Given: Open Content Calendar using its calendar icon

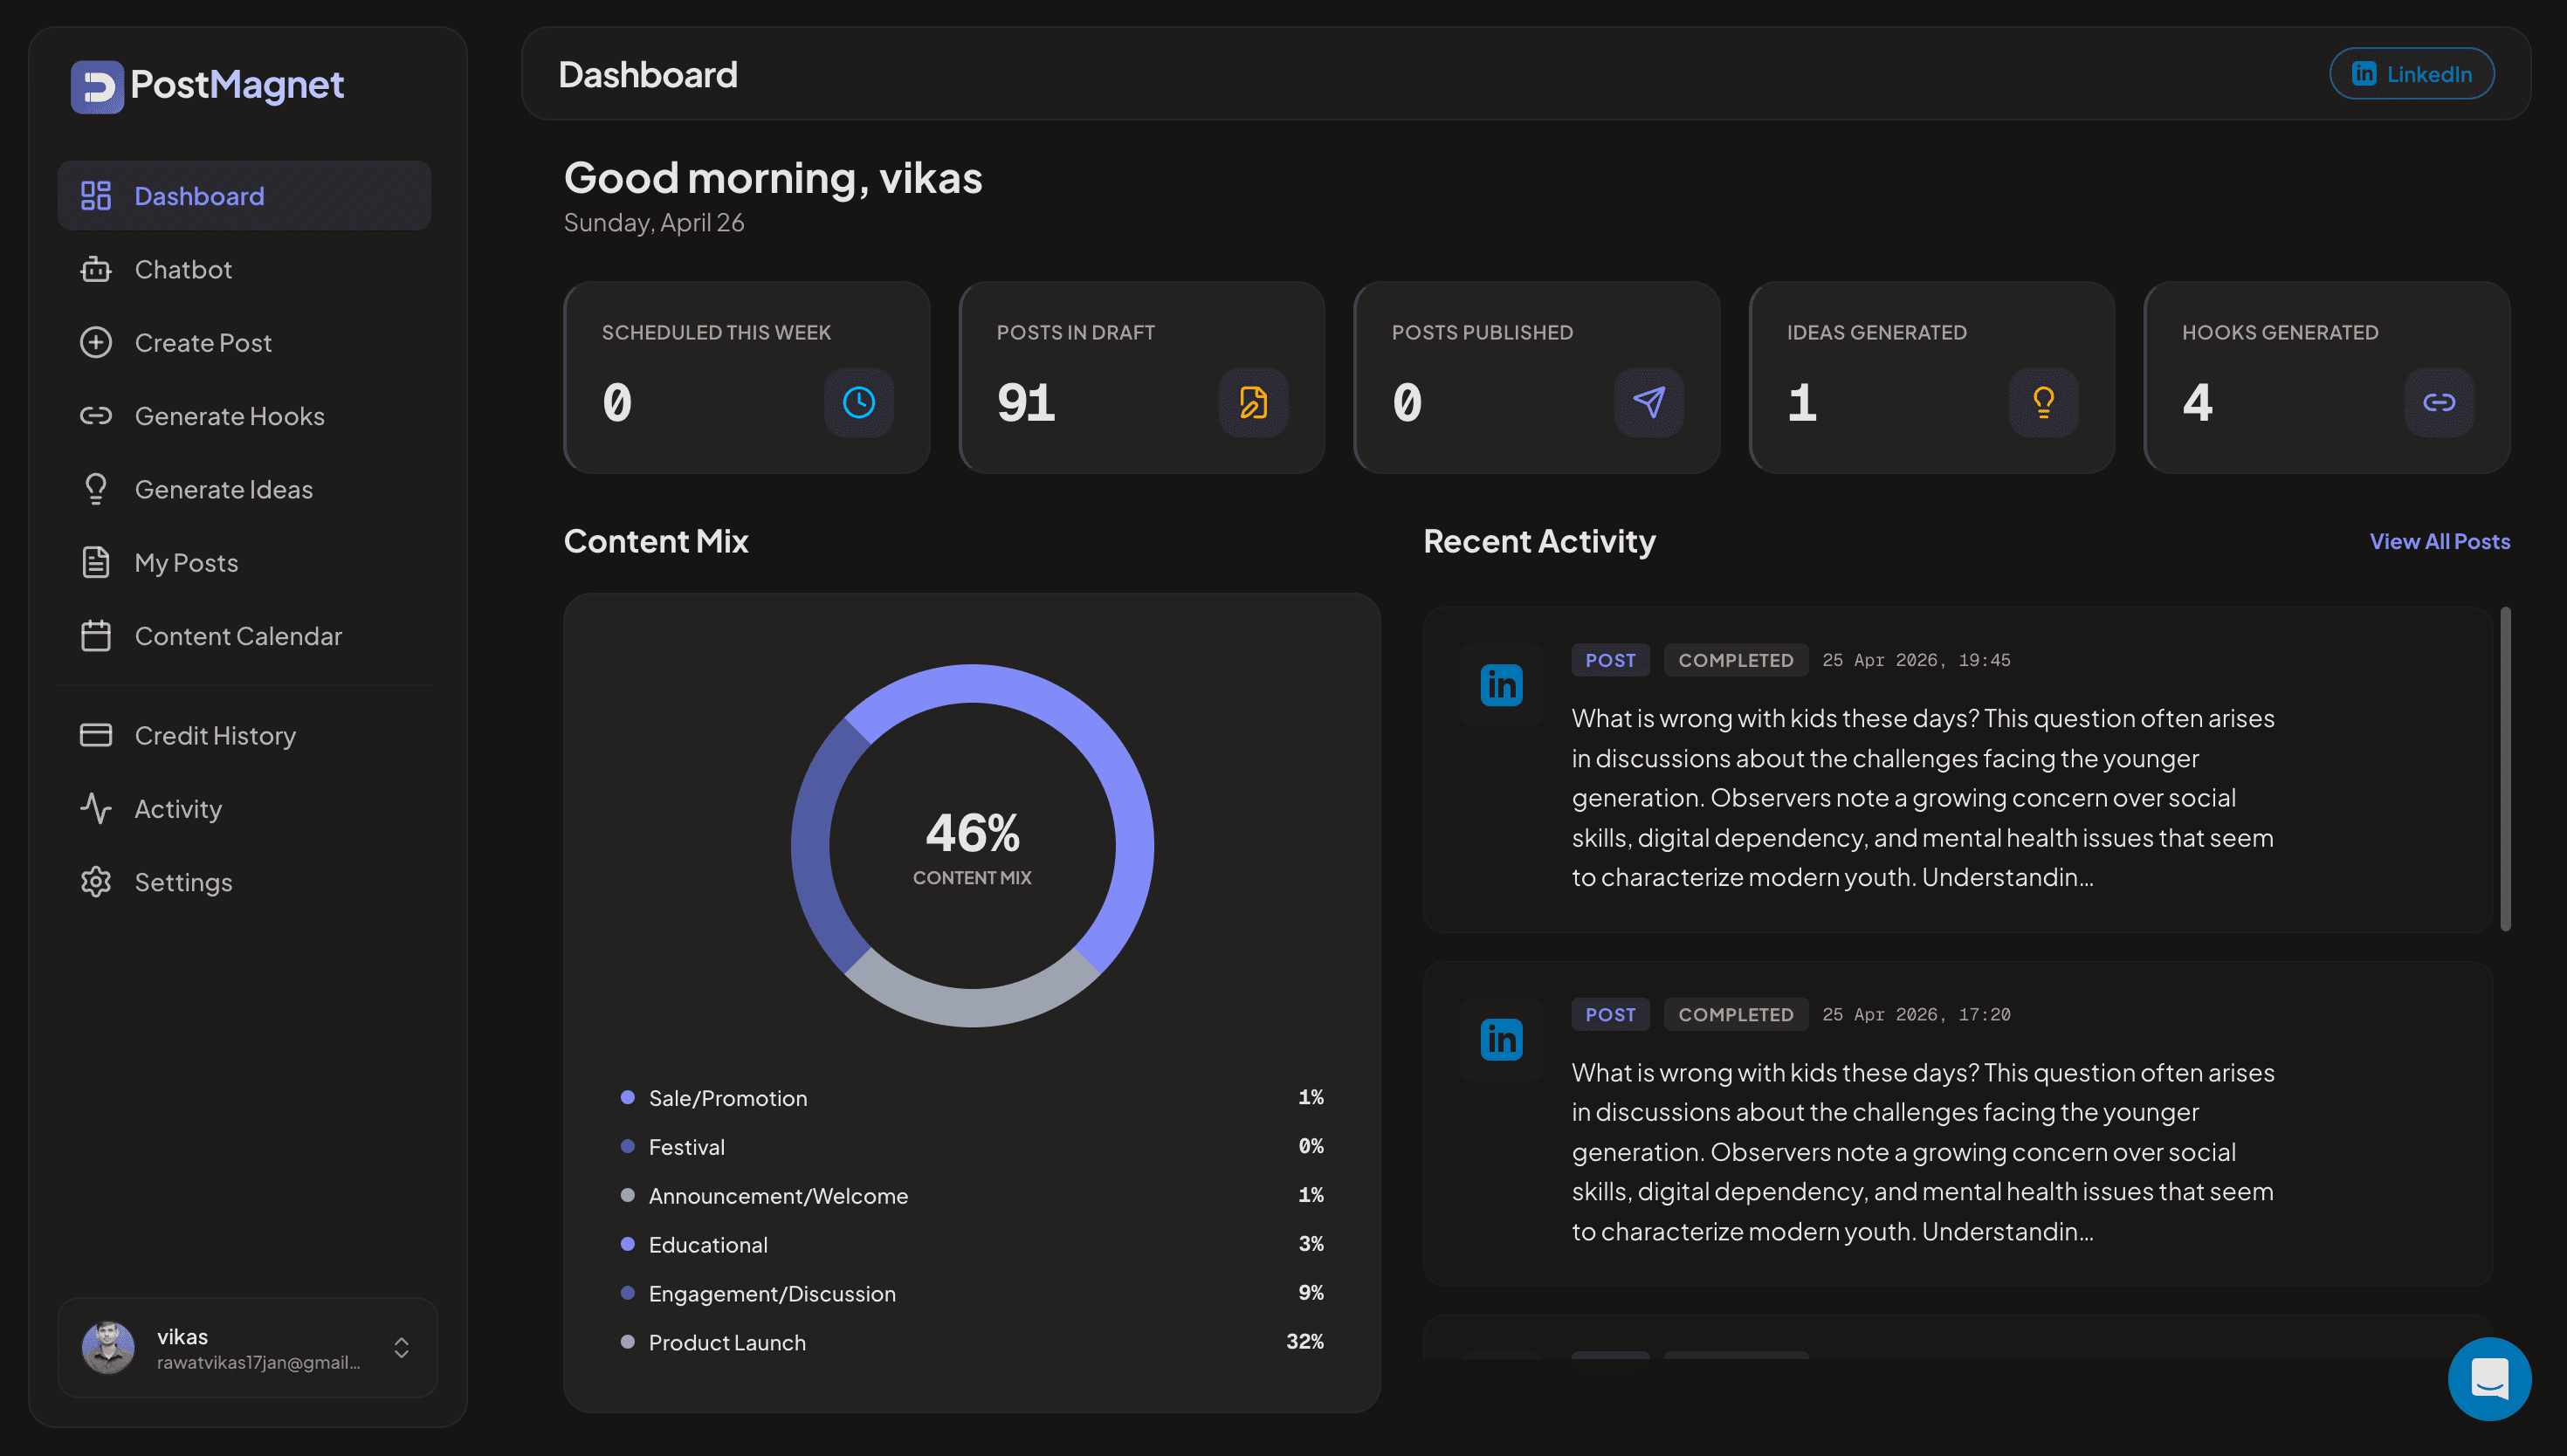Looking at the screenshot, I should pos(96,635).
